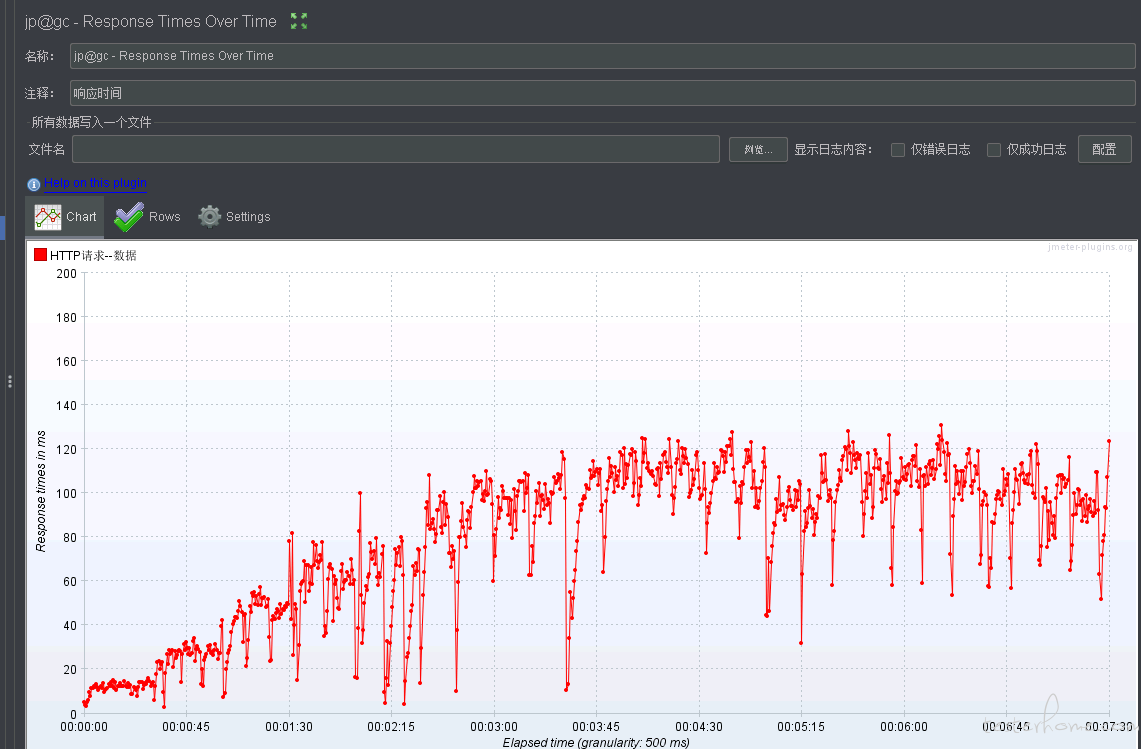Click the 00:05:15 time label
This screenshot has width=1141, height=749.
(x=801, y=726)
